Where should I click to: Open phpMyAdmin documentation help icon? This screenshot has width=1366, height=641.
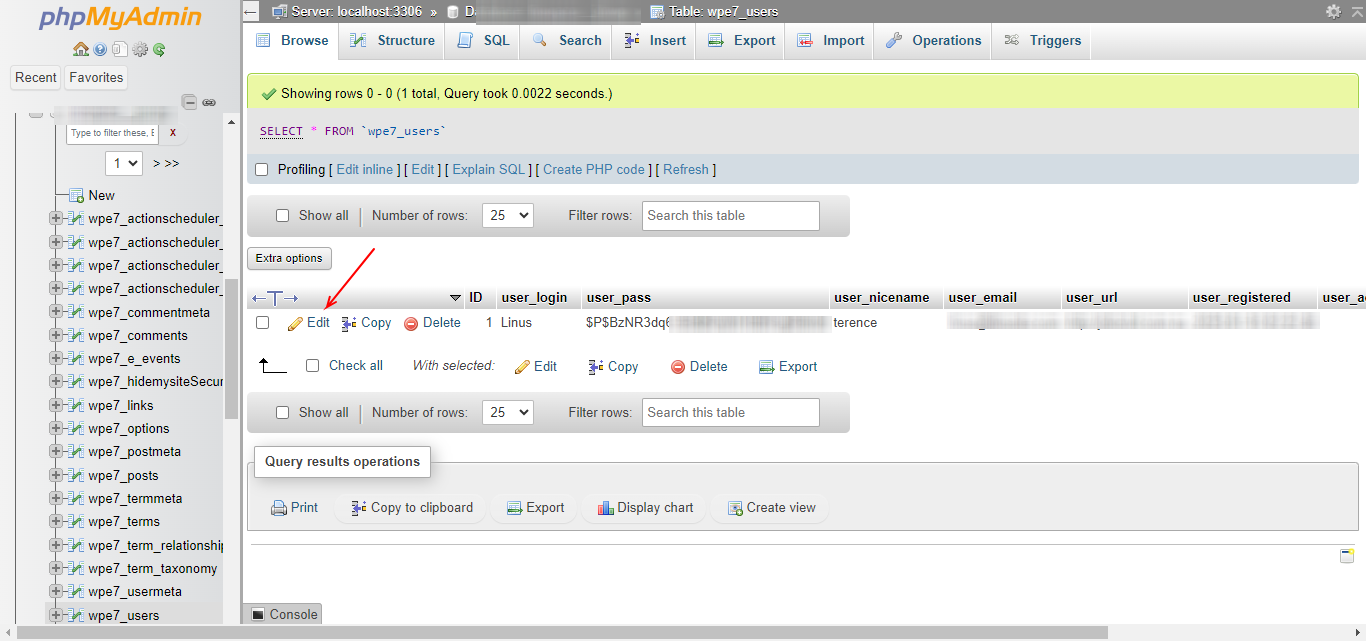click(101, 49)
